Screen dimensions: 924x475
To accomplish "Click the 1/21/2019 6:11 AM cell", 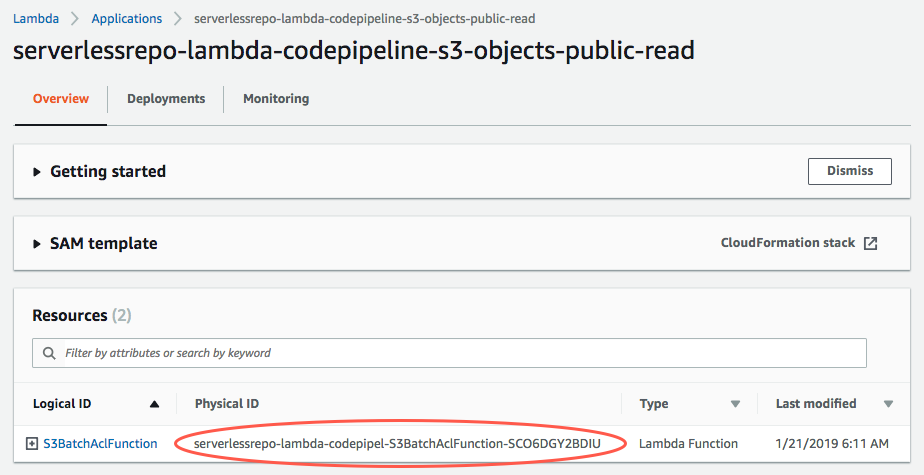I will click(x=832, y=444).
